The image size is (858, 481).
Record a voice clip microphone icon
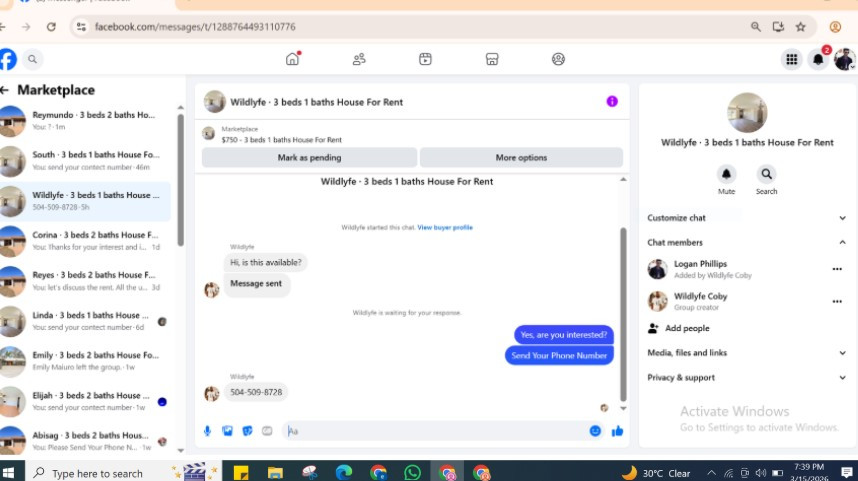tap(207, 431)
